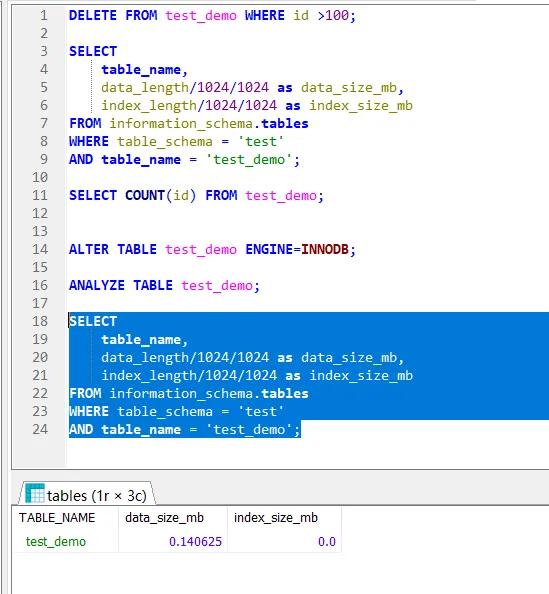
Task: Click line number 1 in the gutter
Action: (x=44, y=16)
